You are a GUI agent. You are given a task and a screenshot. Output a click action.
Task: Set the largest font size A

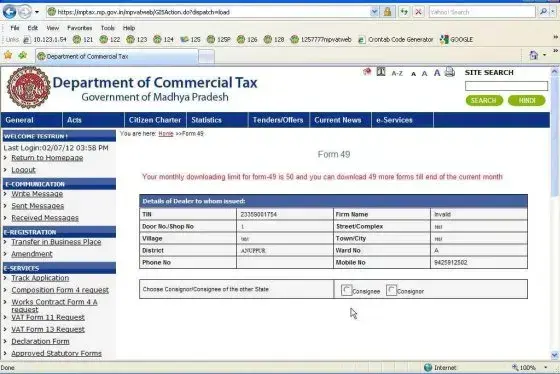click(437, 73)
